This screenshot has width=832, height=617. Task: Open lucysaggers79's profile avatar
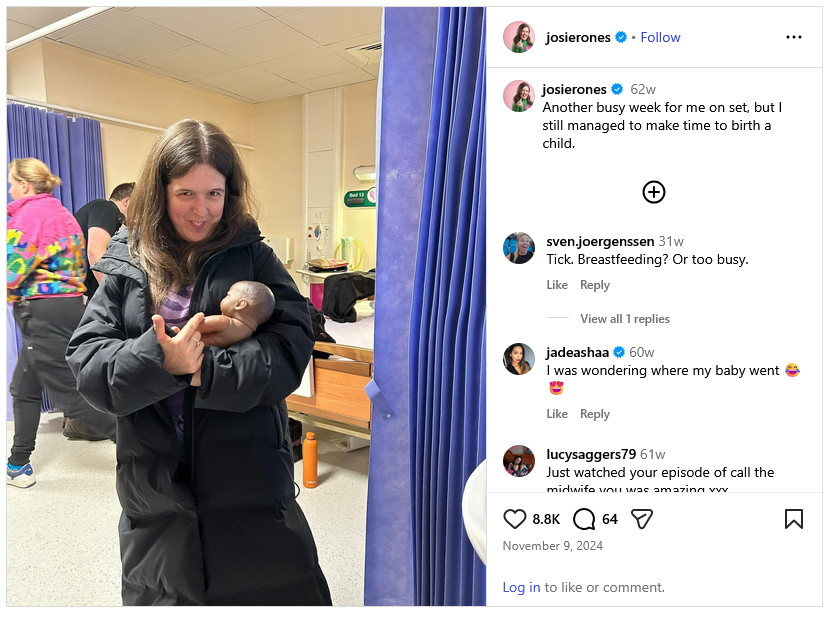519,460
